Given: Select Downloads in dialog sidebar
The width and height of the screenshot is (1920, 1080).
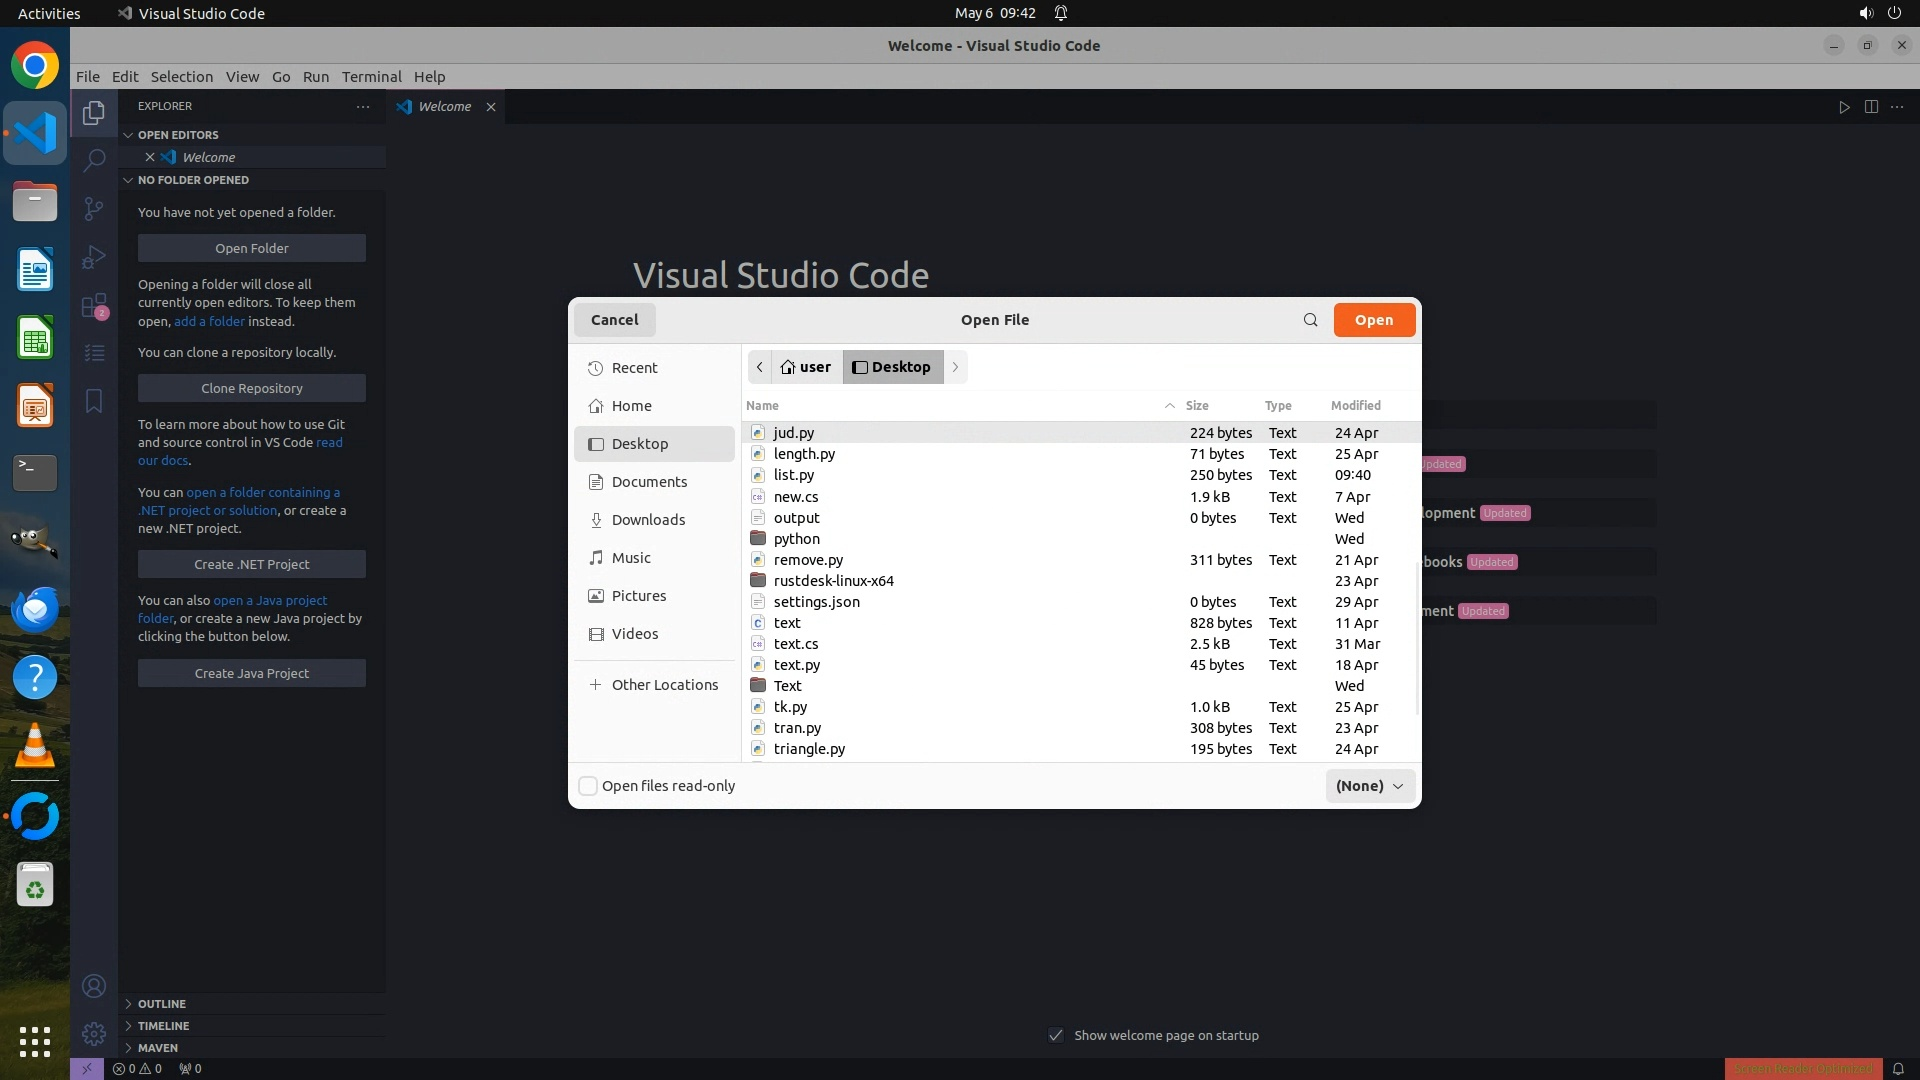Looking at the screenshot, I should click(x=648, y=520).
